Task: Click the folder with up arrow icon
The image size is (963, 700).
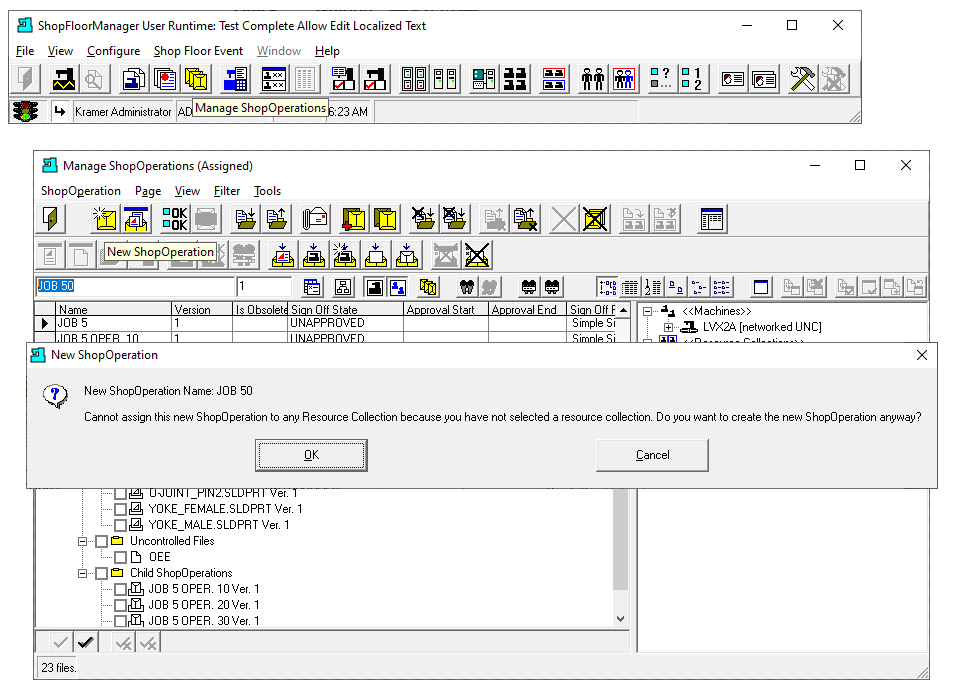Action: coord(276,219)
